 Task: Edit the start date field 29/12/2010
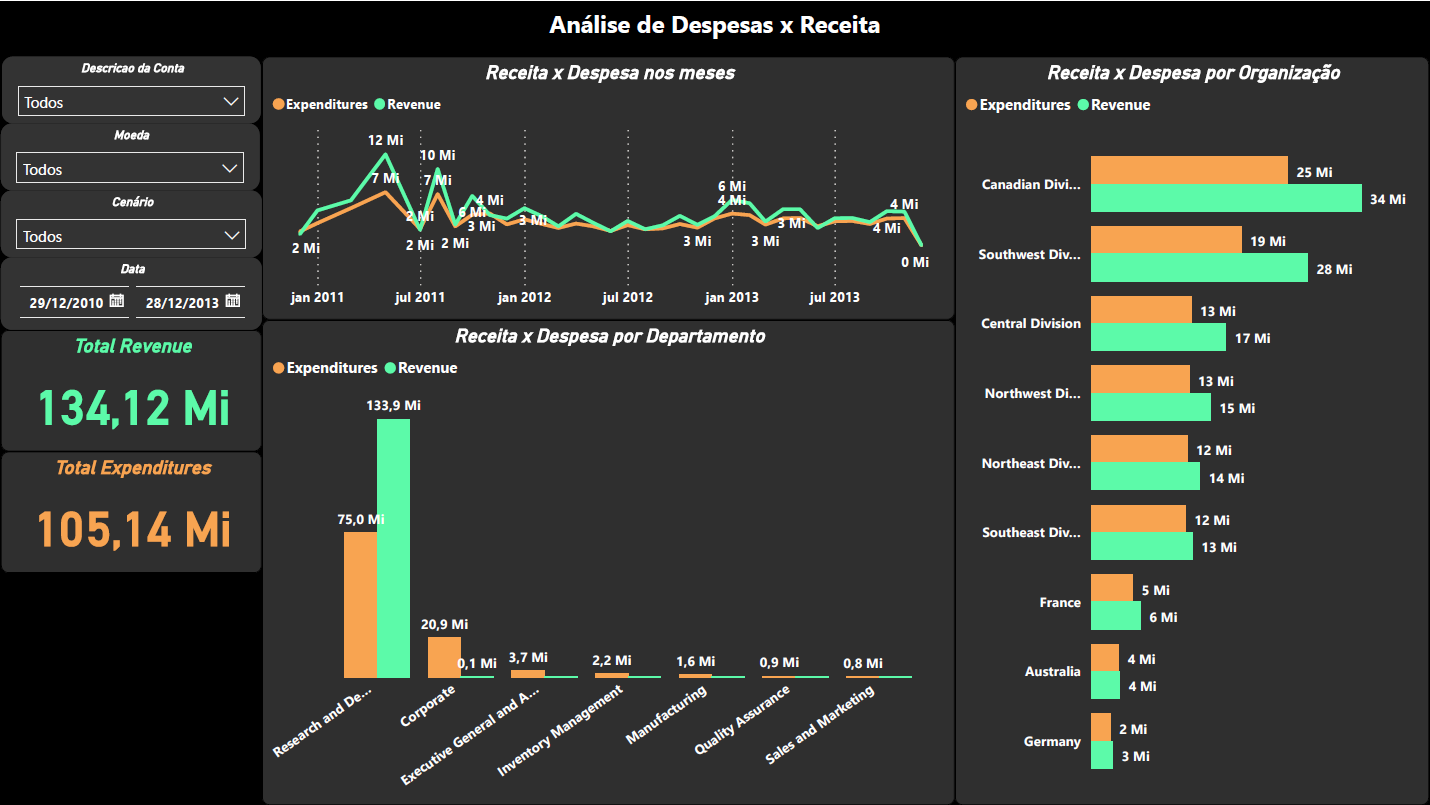(67, 302)
